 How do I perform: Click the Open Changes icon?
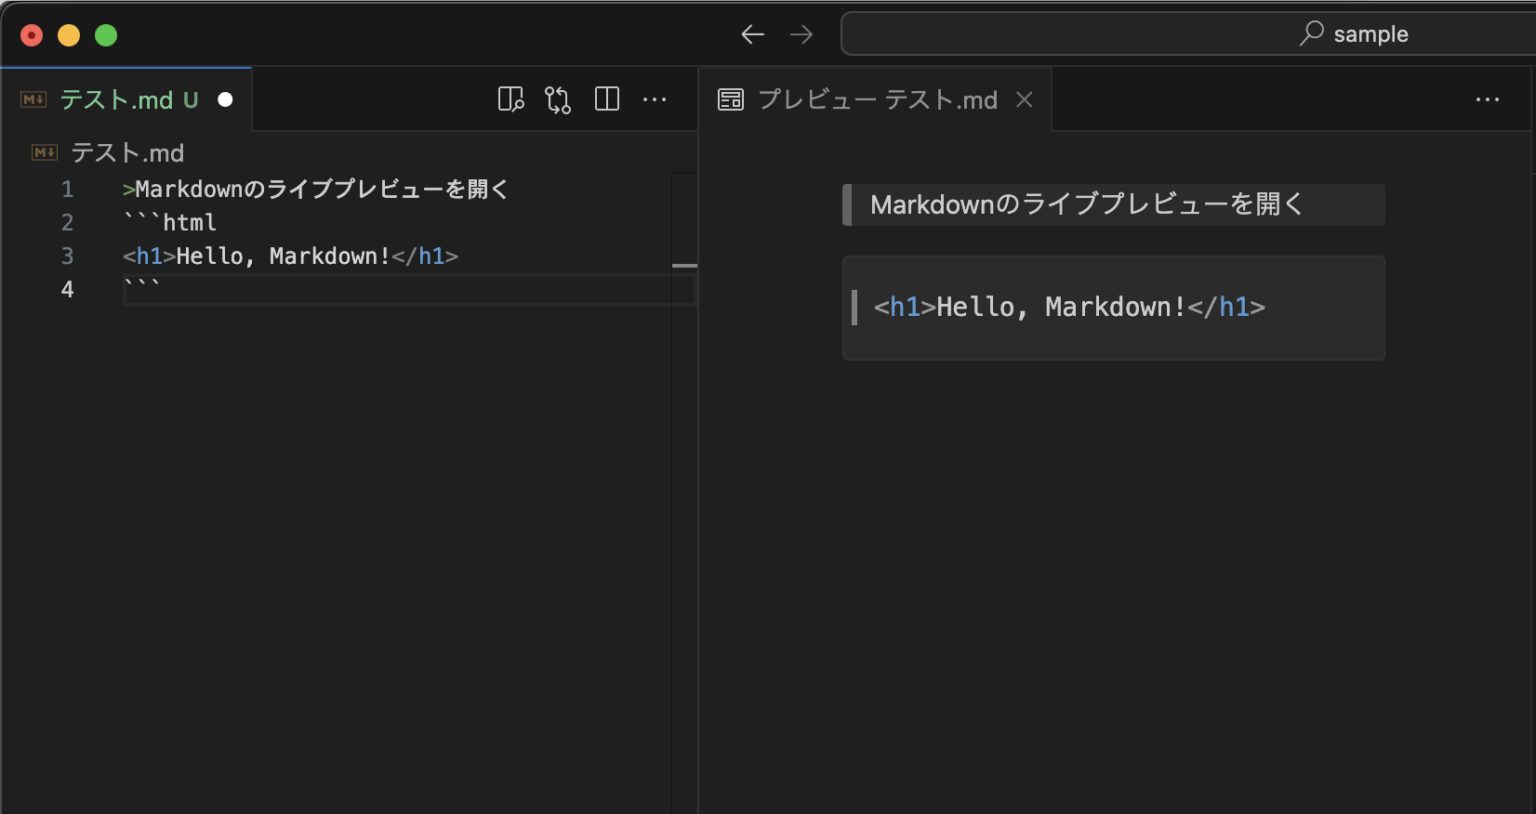click(558, 99)
